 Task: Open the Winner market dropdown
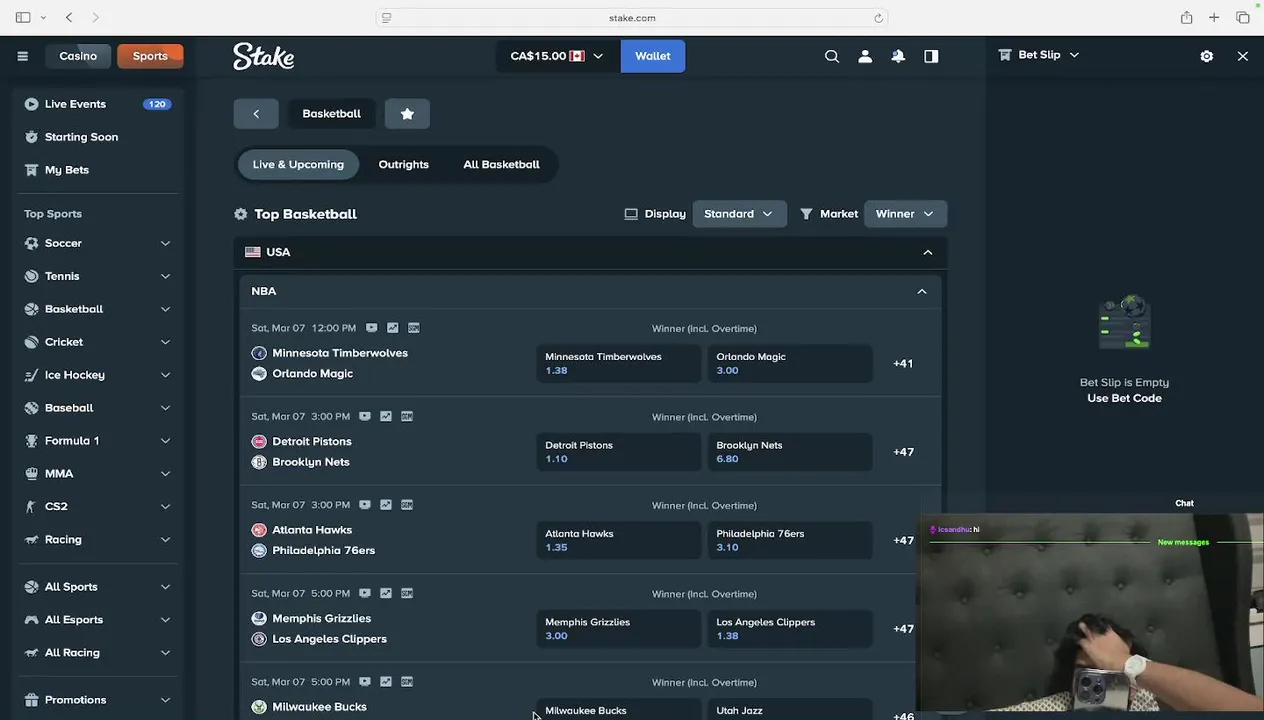(x=905, y=214)
